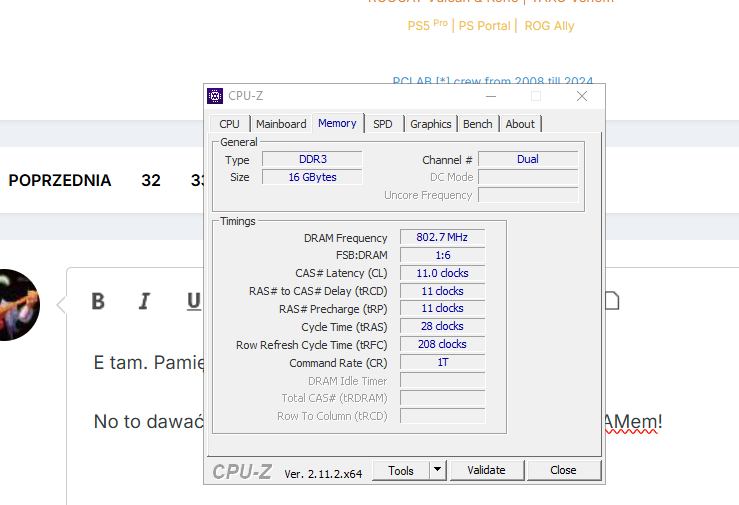Viewport: 739px width, 505px height.
Task: Open the Tools dropdown arrow menu
Action: coord(437,470)
